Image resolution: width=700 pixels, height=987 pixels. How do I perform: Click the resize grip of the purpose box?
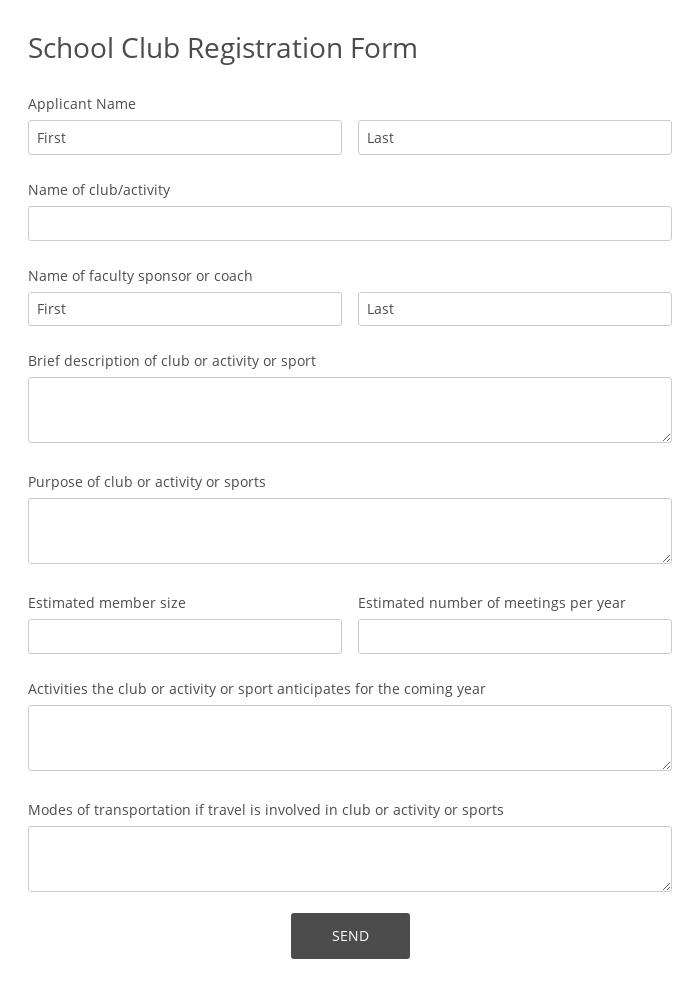[666, 558]
